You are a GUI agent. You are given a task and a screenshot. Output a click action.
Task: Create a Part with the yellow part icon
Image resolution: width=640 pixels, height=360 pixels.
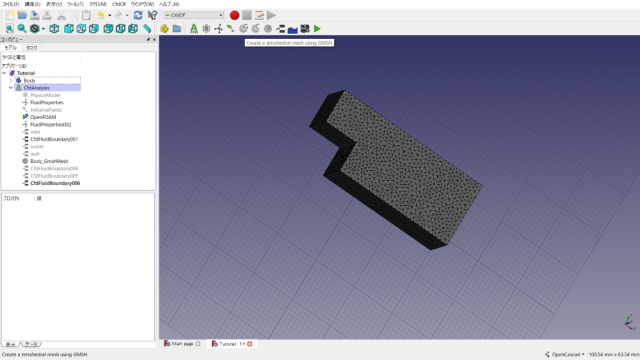click(x=164, y=29)
